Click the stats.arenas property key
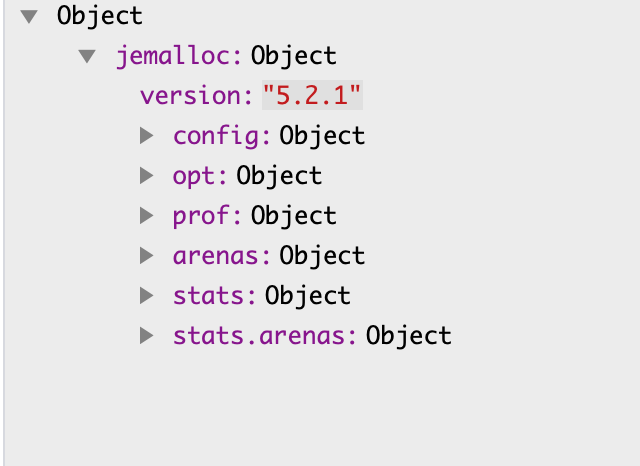The image size is (640, 466). point(264,336)
